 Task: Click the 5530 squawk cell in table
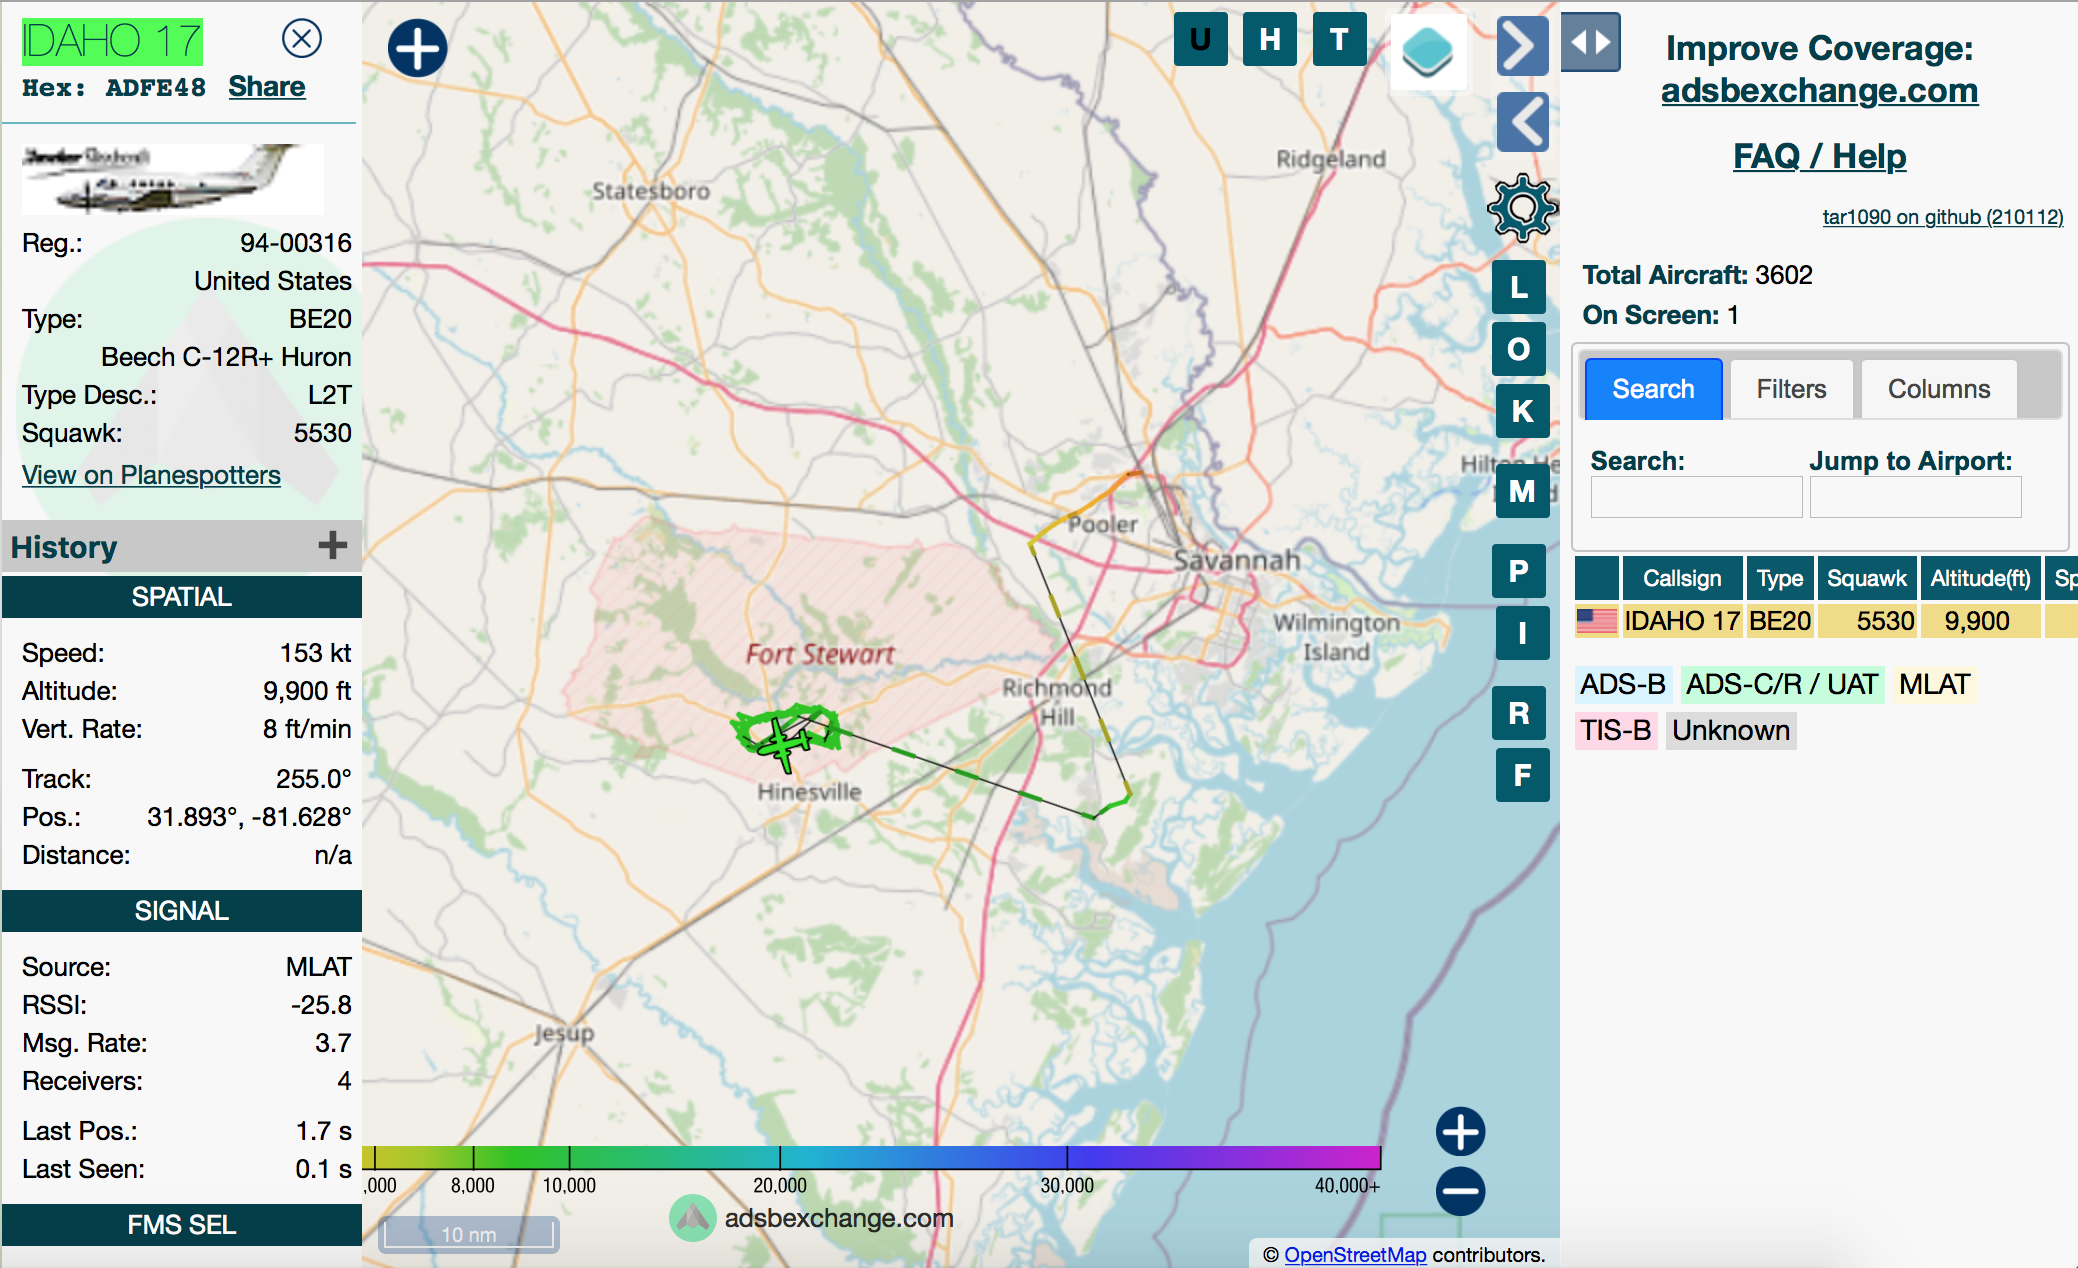(x=1867, y=621)
